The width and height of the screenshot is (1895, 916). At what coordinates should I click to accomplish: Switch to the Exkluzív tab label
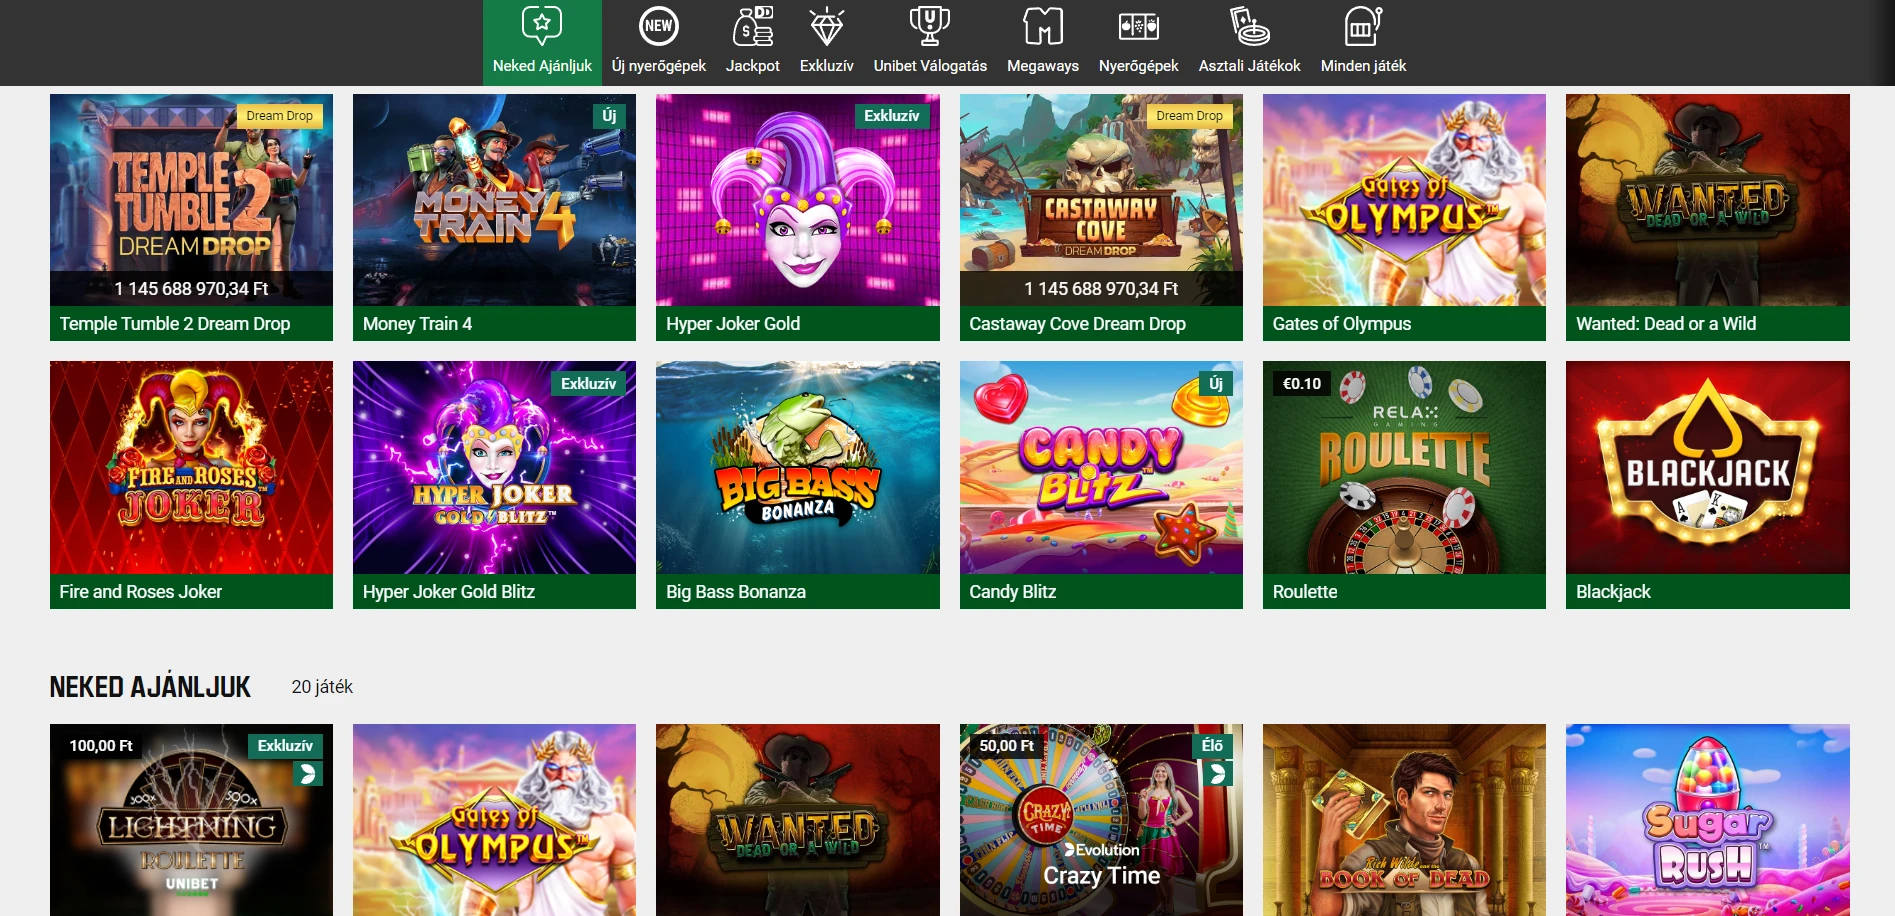(x=826, y=66)
